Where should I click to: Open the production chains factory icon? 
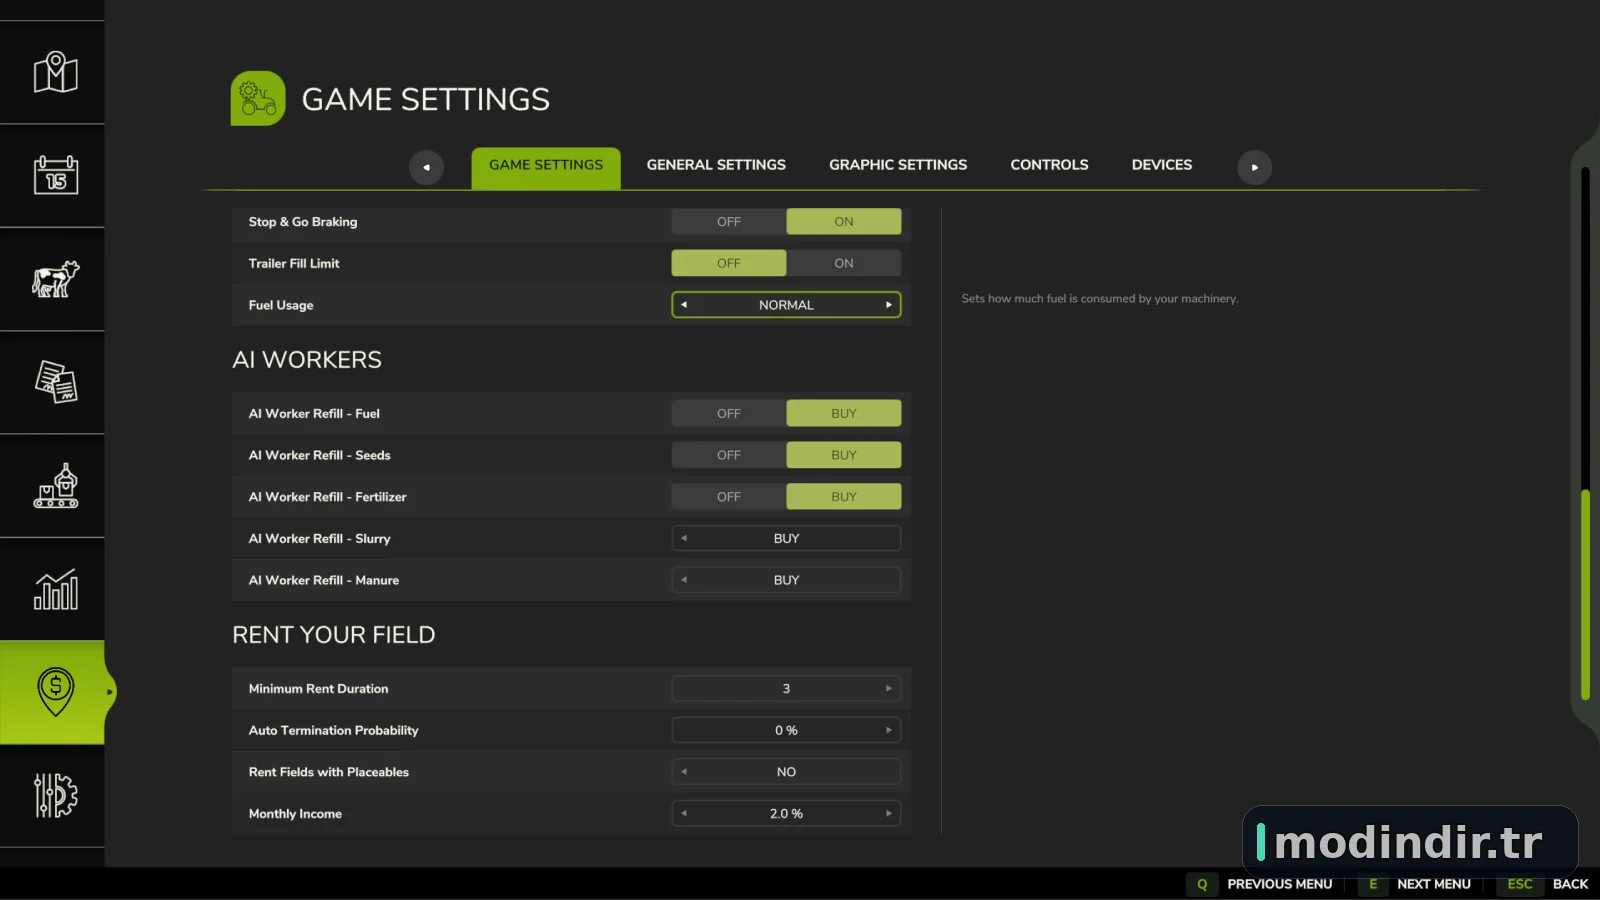tap(55, 486)
